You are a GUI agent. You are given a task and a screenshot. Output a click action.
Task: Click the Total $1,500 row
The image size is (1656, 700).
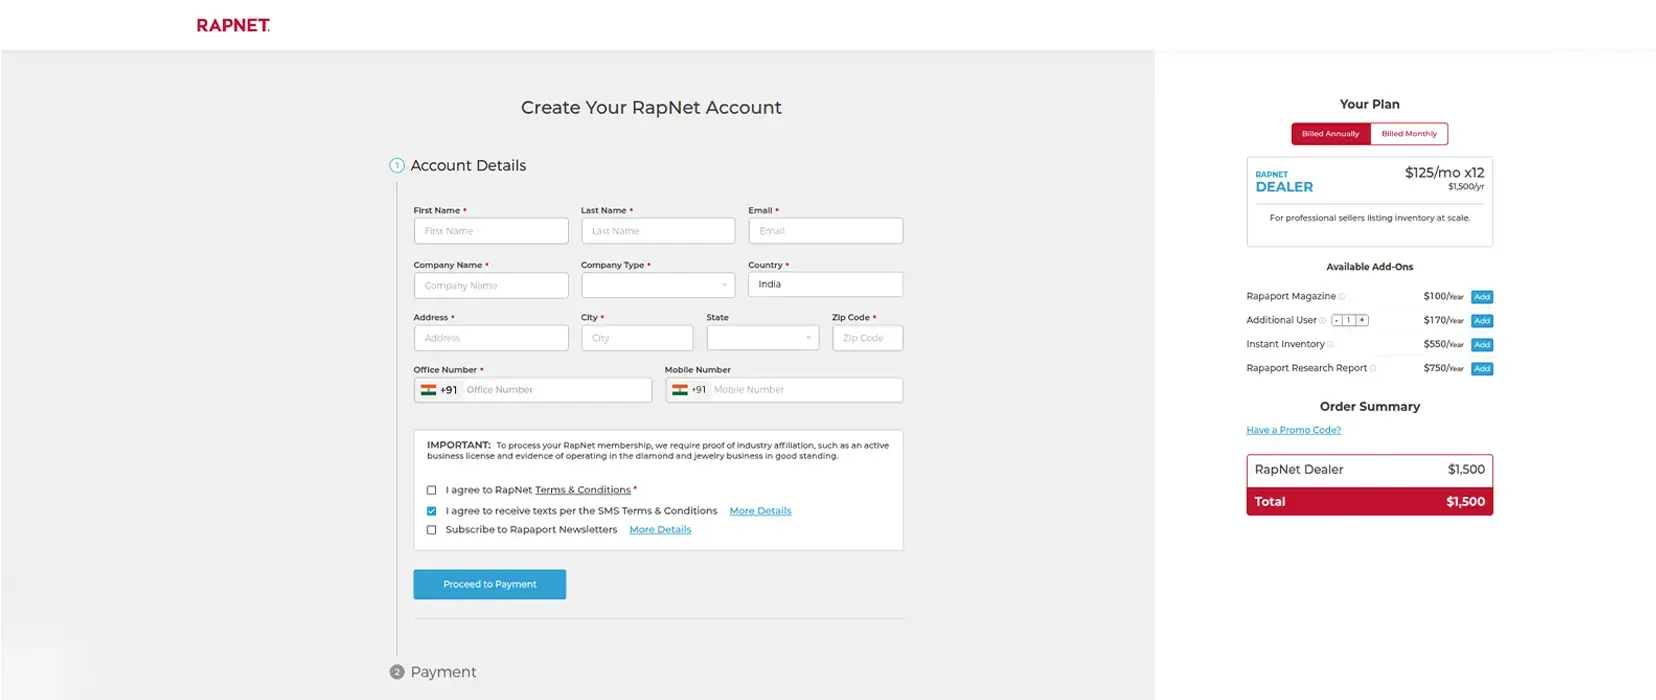click(1369, 502)
